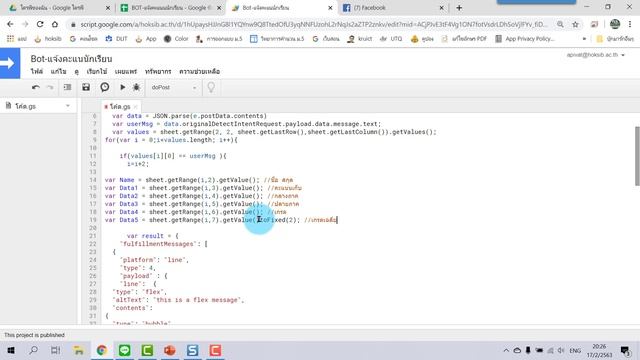Click the zoom magnifier icon in address bar

coord(560,24)
